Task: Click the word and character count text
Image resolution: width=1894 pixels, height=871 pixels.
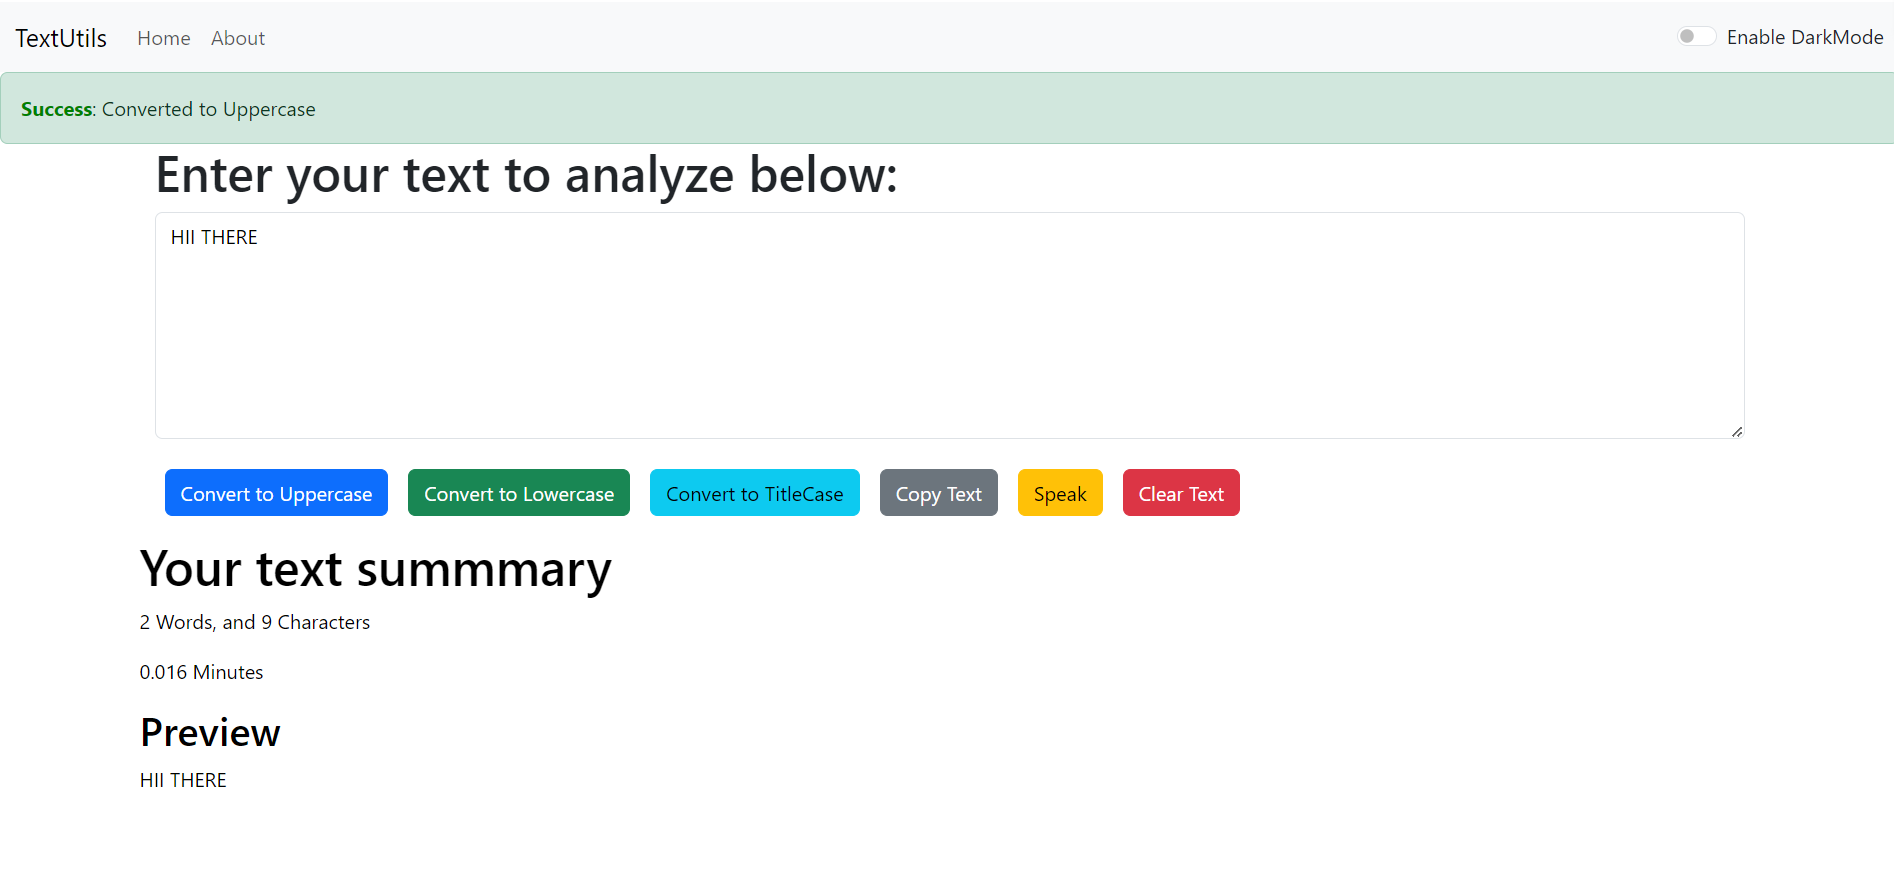Action: (x=255, y=622)
